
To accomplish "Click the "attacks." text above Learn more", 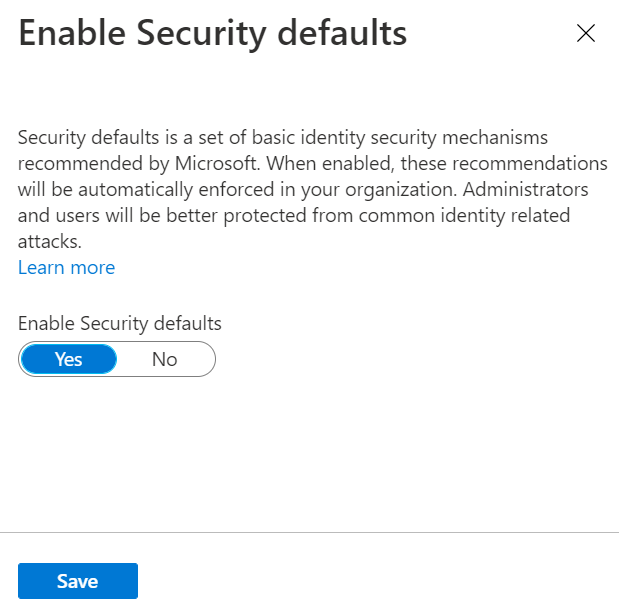I will pyautogui.click(x=50, y=241).
